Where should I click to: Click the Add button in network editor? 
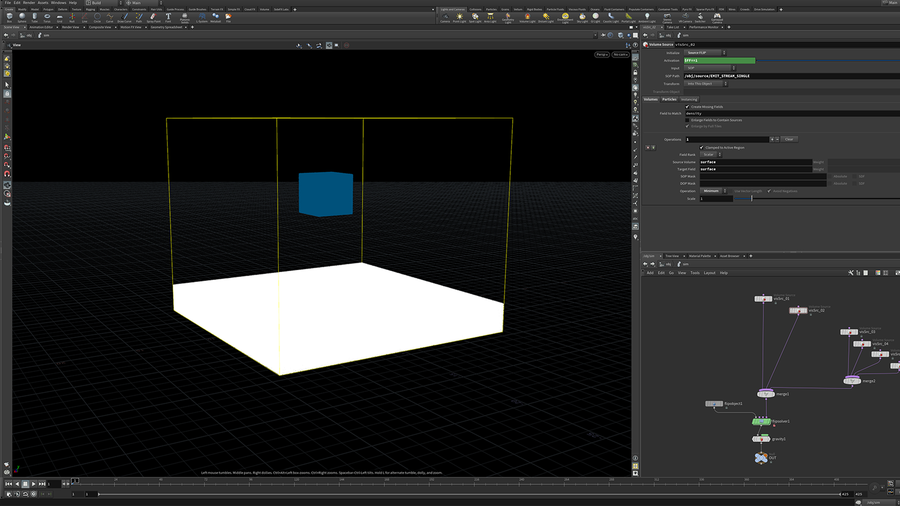click(650, 273)
